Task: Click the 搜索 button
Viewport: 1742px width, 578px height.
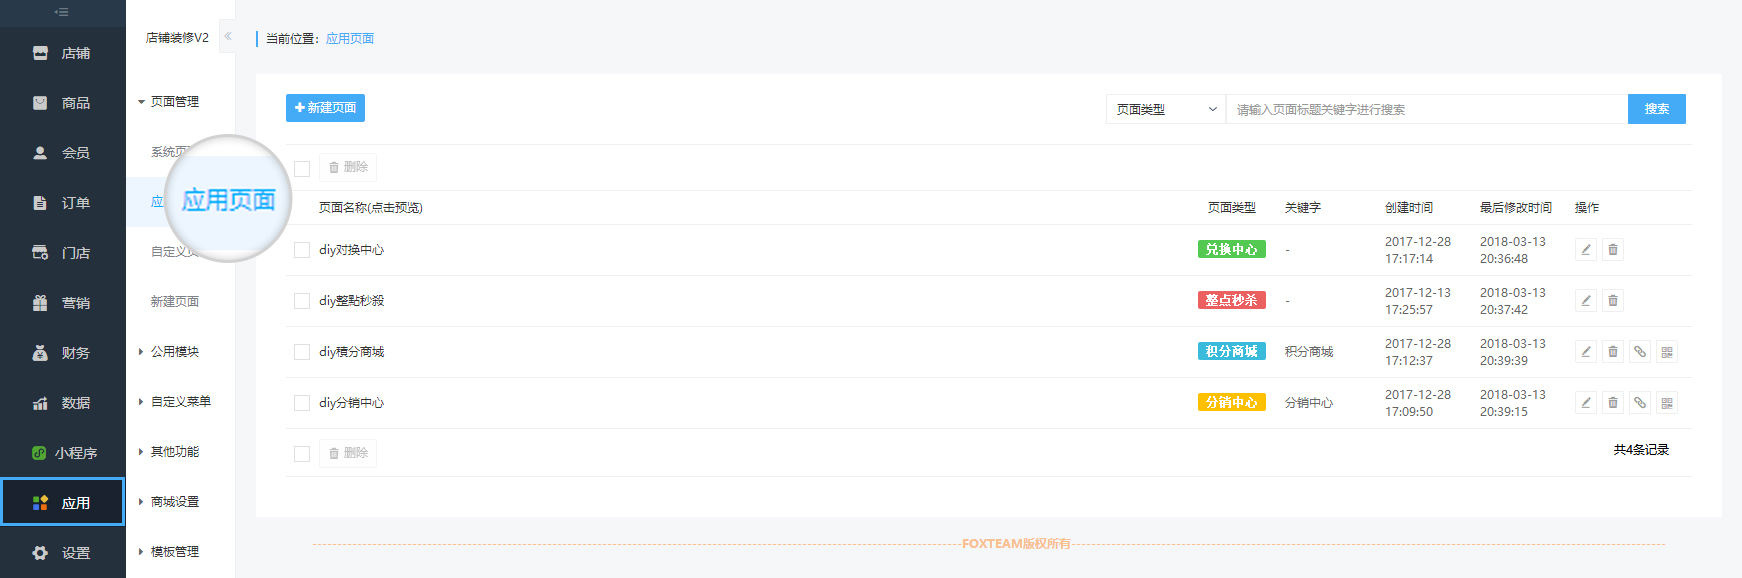Action: [1656, 109]
